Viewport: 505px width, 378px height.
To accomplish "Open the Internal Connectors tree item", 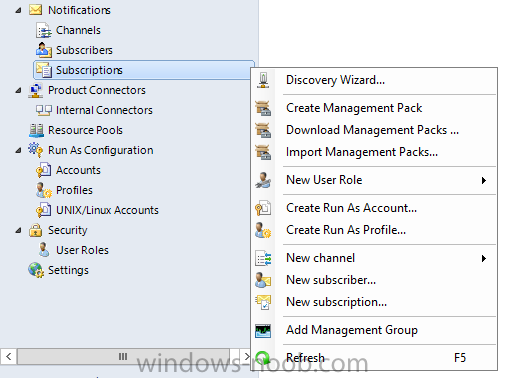I will point(104,110).
